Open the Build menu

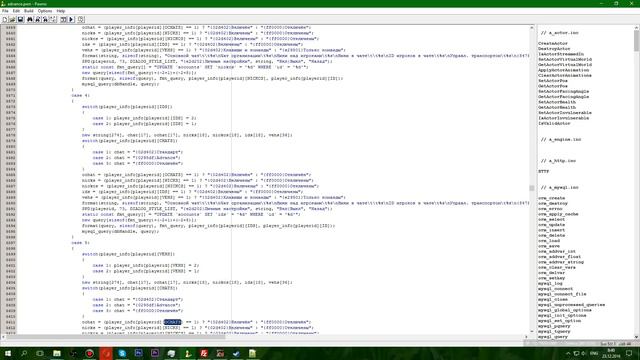[29, 11]
